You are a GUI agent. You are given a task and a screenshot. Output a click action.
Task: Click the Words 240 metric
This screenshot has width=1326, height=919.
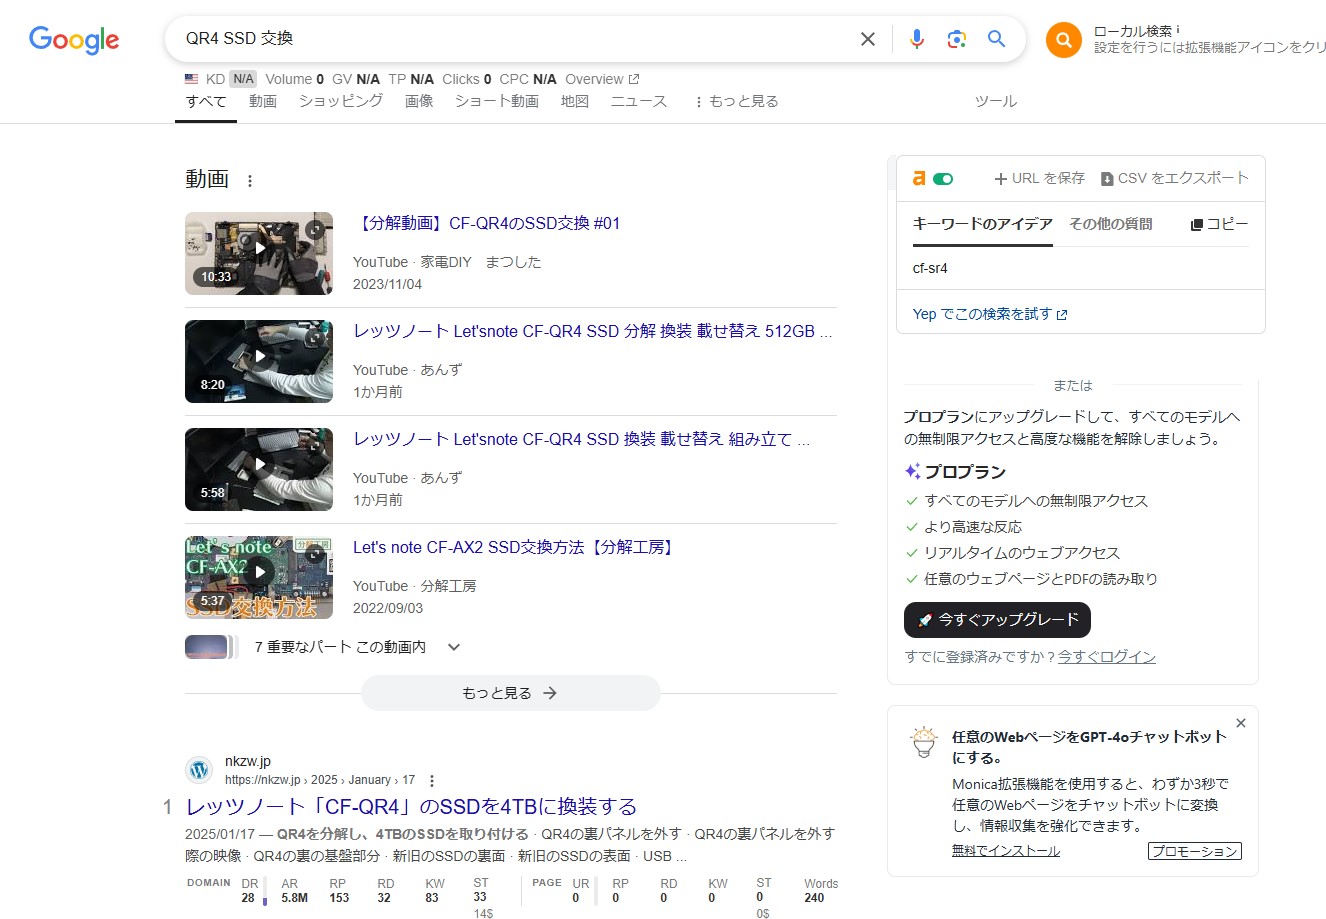(x=821, y=891)
